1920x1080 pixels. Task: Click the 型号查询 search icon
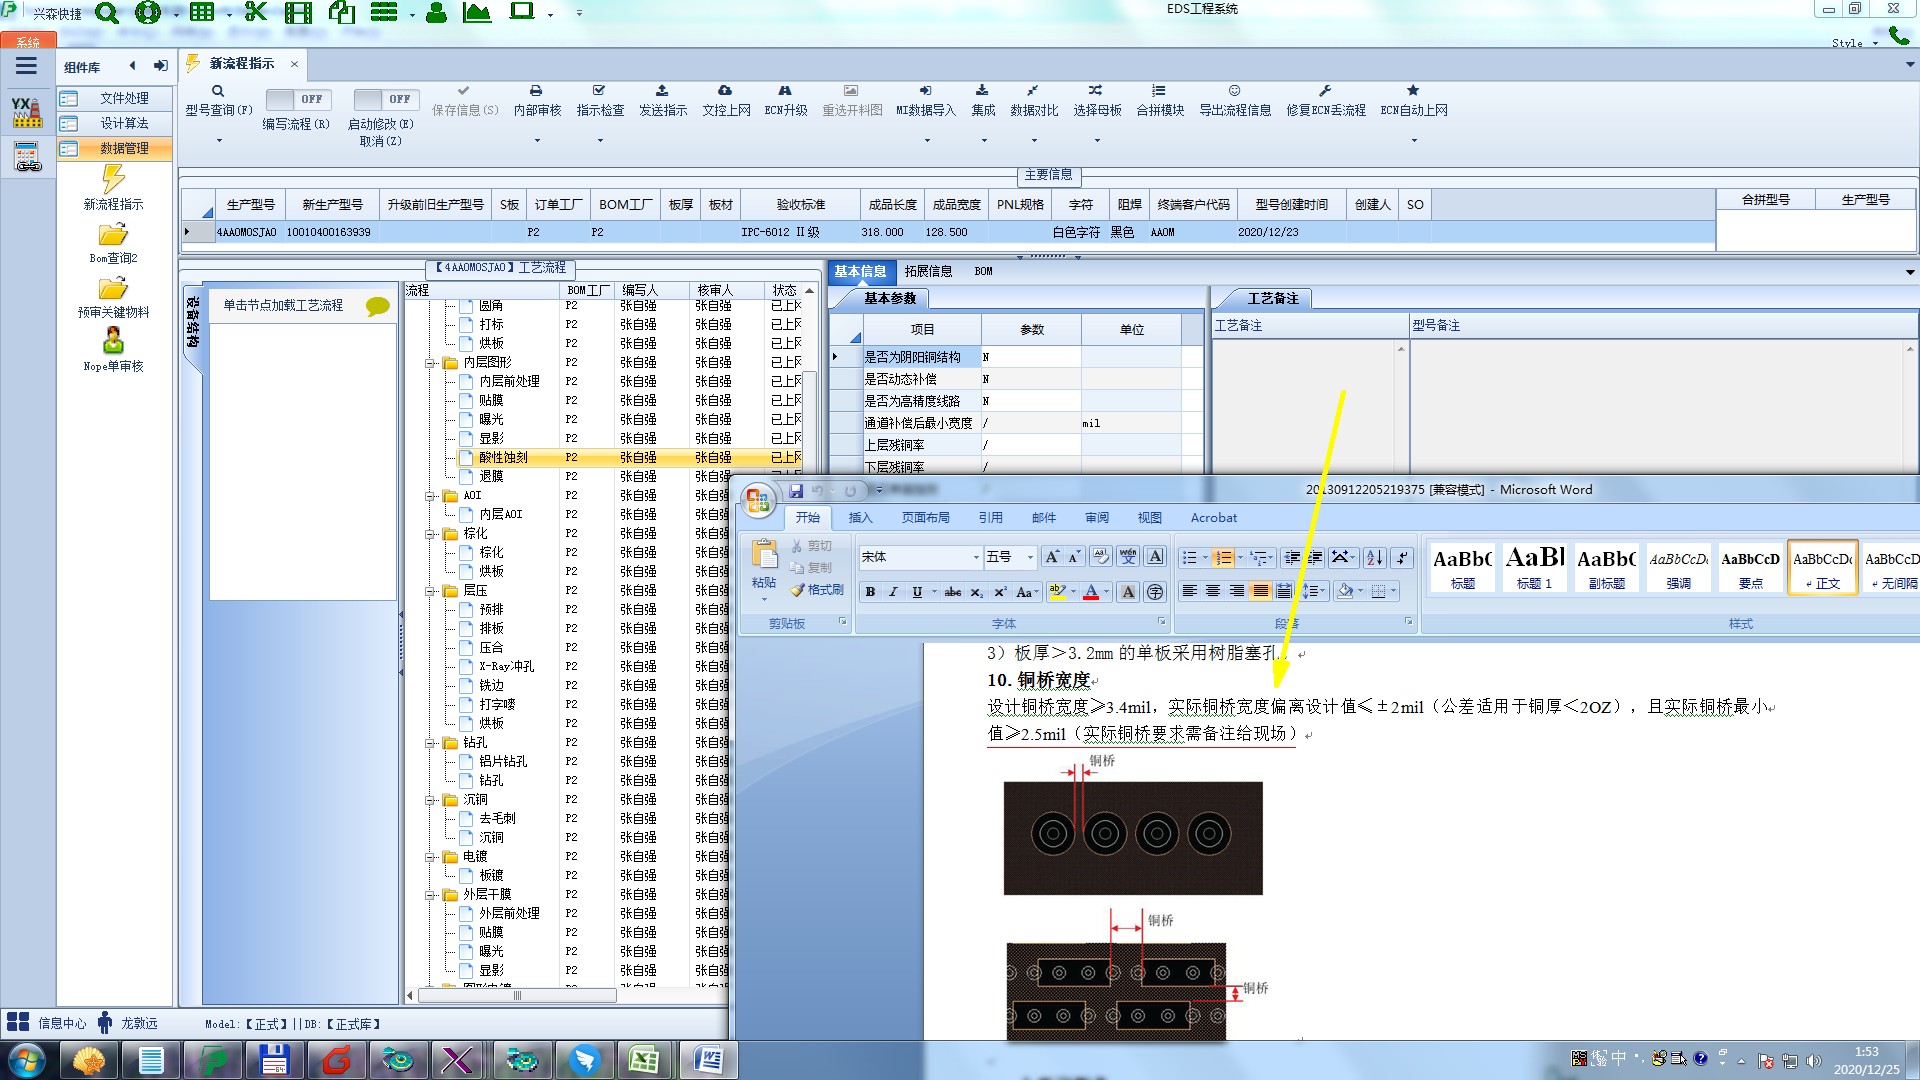click(217, 91)
